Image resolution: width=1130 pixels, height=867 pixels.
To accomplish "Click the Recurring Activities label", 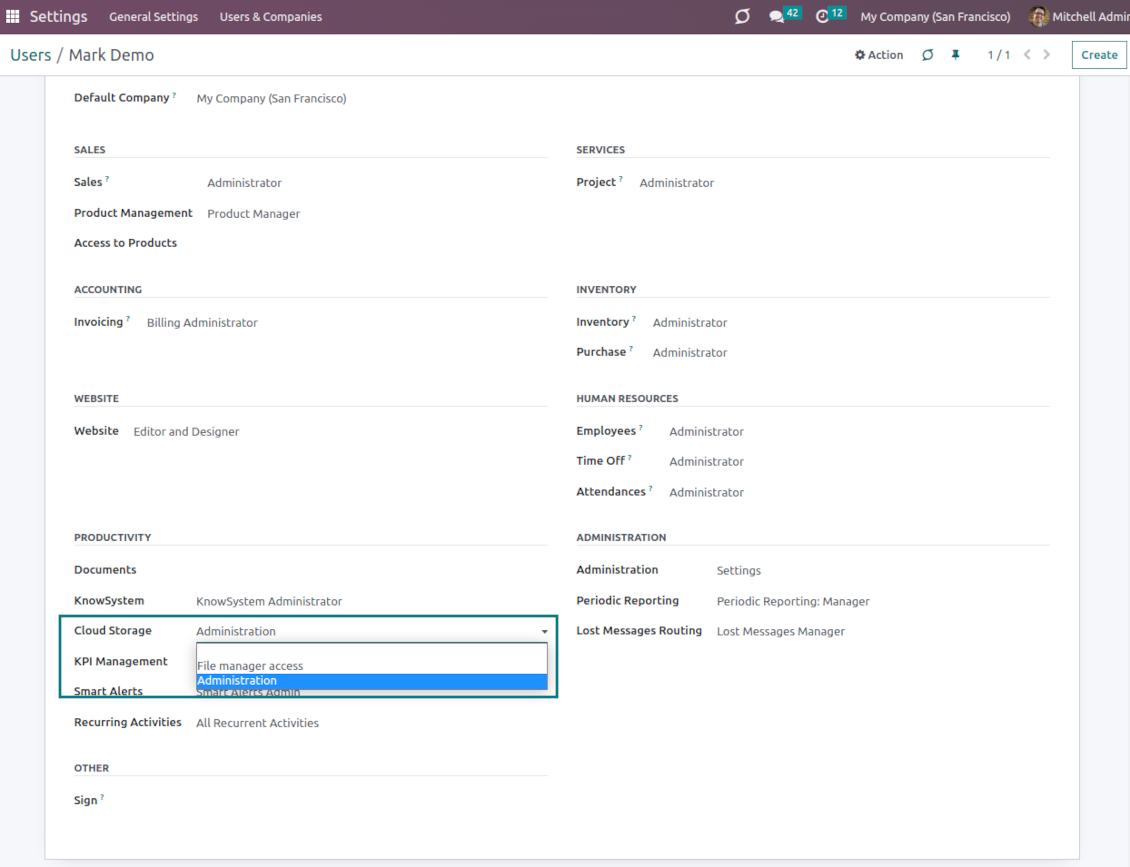I will 128,722.
